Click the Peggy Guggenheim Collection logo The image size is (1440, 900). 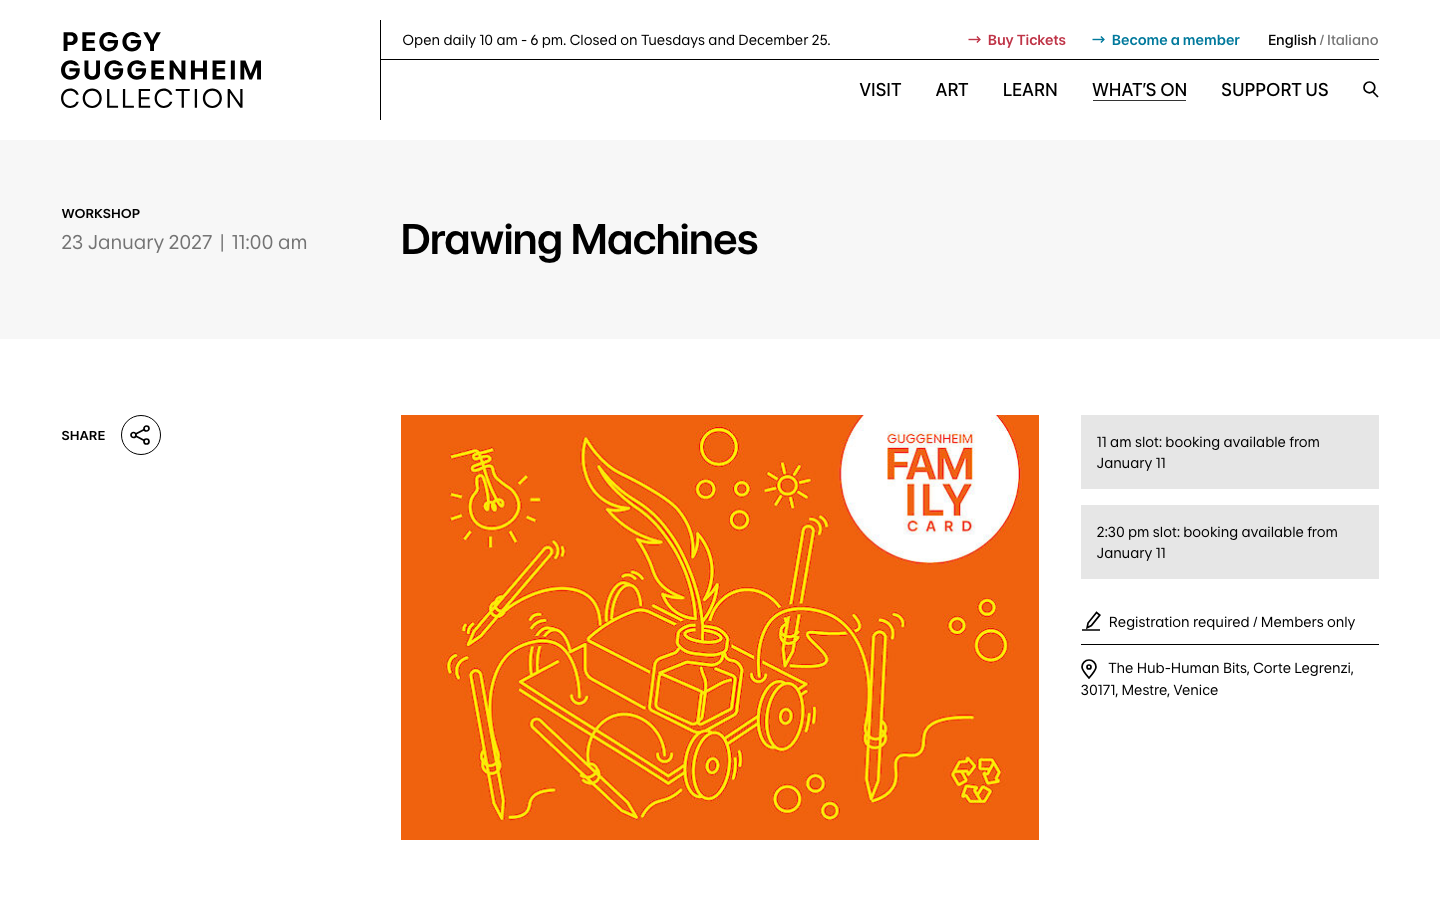click(161, 70)
